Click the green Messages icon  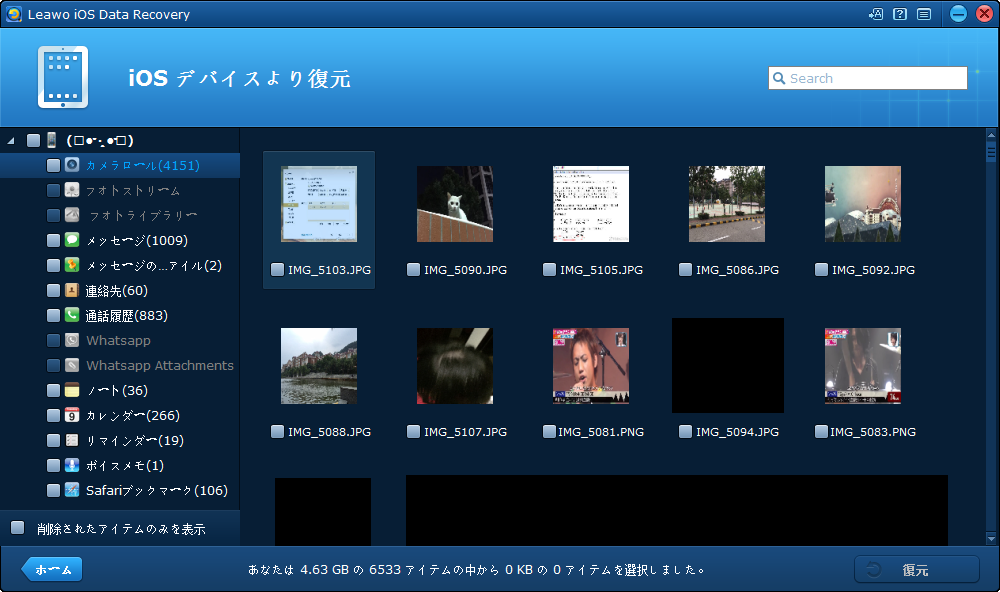click(72, 240)
